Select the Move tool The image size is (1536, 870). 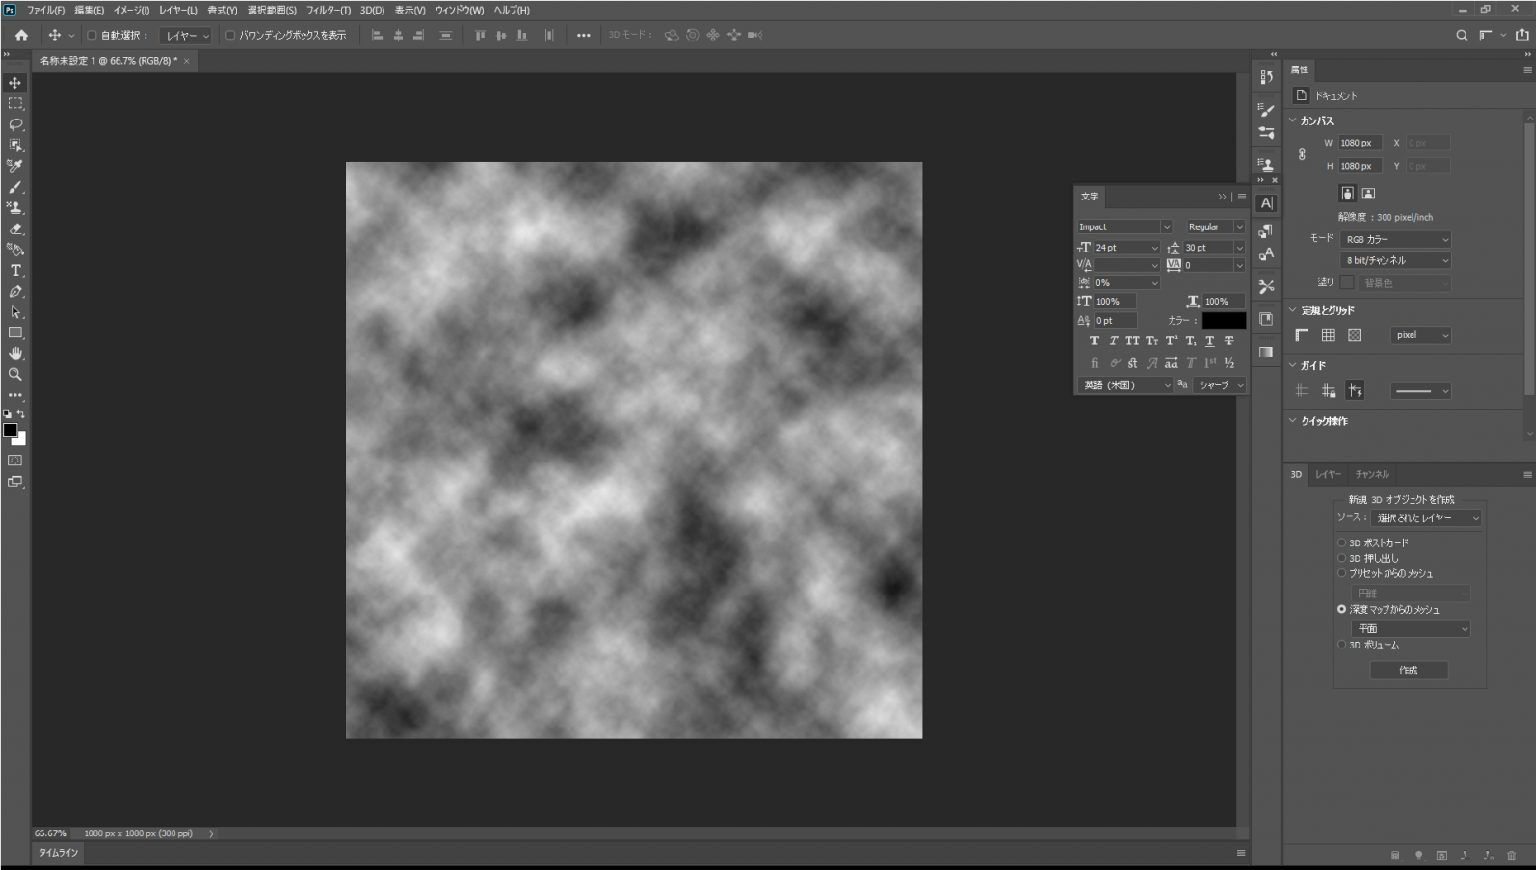[14, 82]
